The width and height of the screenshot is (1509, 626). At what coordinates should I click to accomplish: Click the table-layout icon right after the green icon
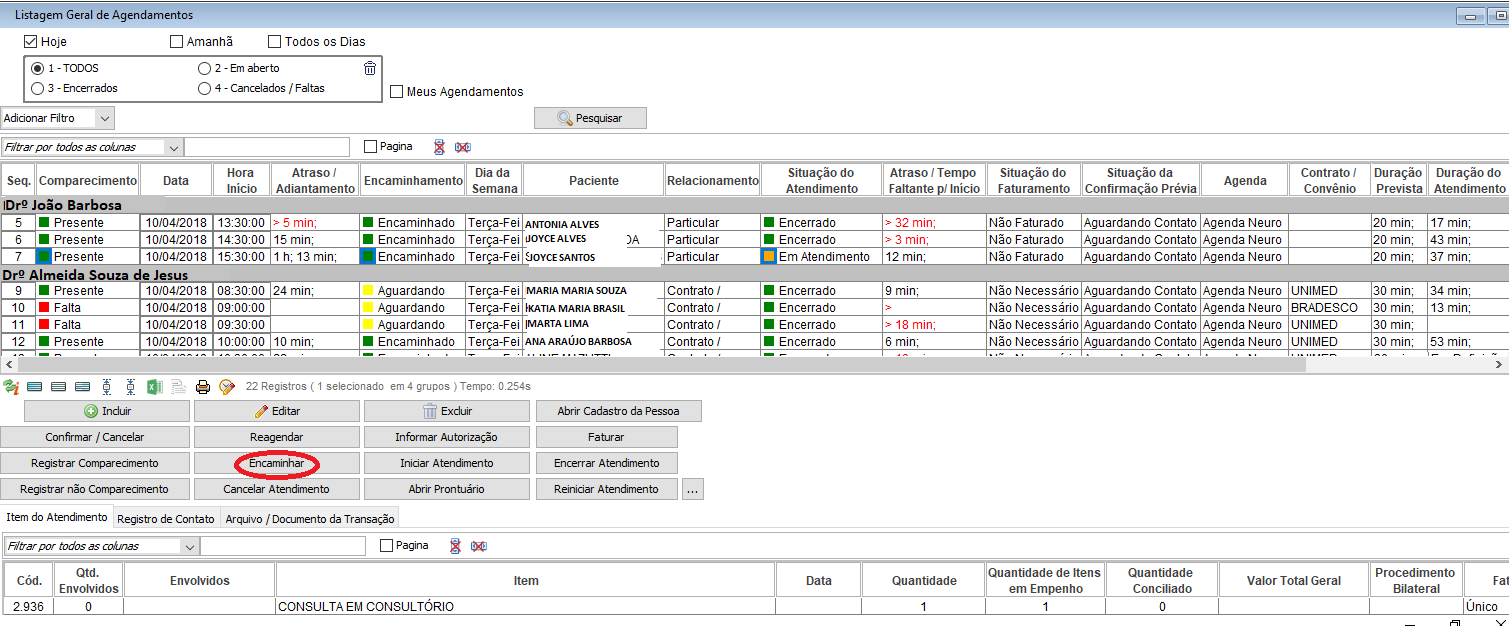point(35,387)
